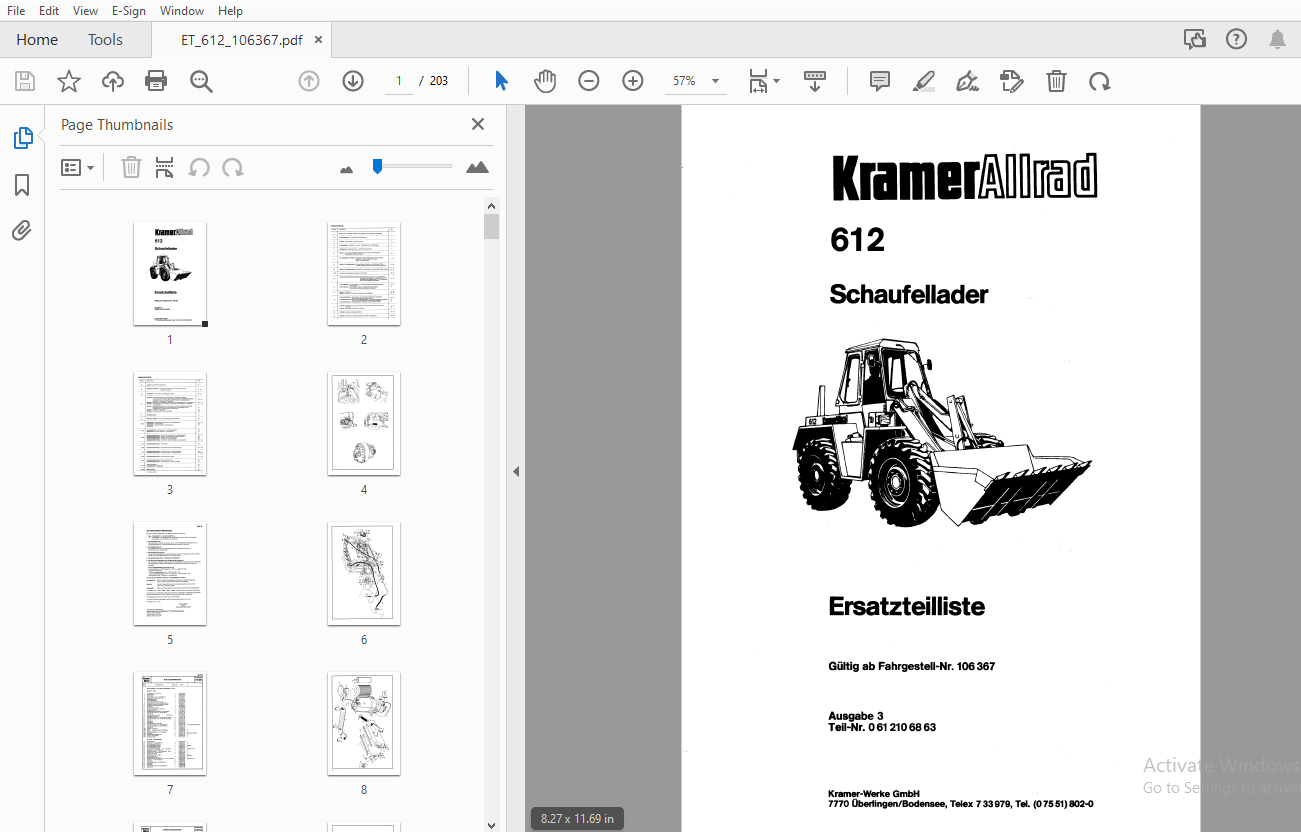Rotate thumbnails clockwise
Screen dimensions: 1301x832
[x=233, y=167]
